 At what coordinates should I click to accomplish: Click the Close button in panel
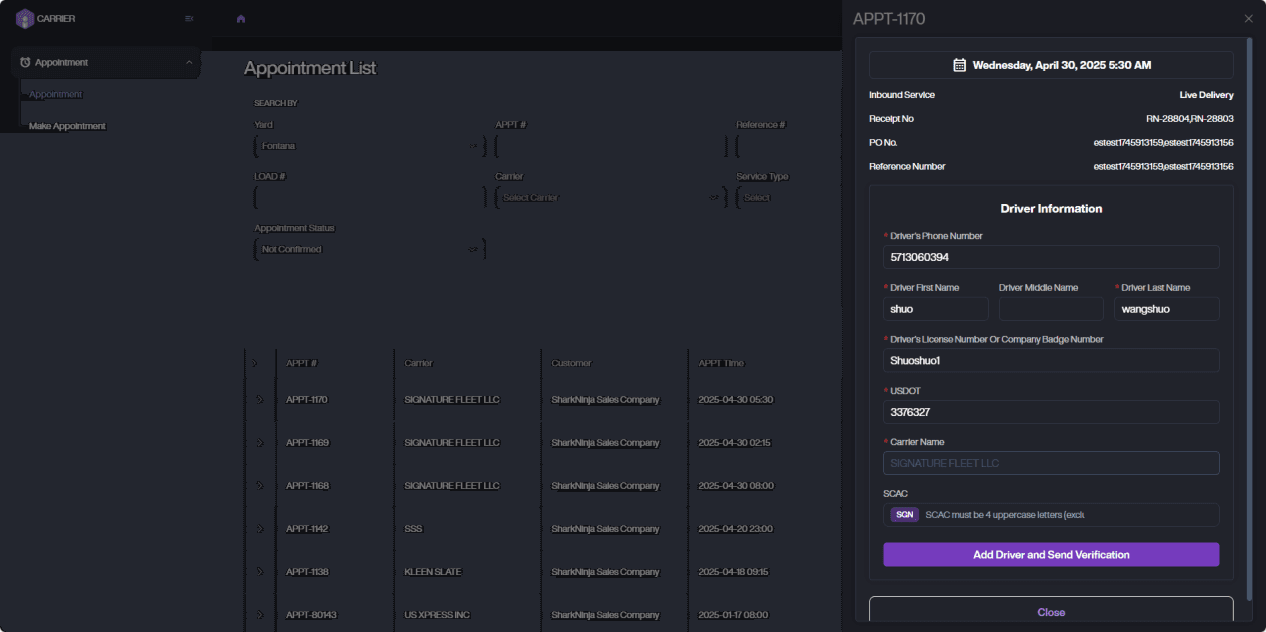[1050, 612]
